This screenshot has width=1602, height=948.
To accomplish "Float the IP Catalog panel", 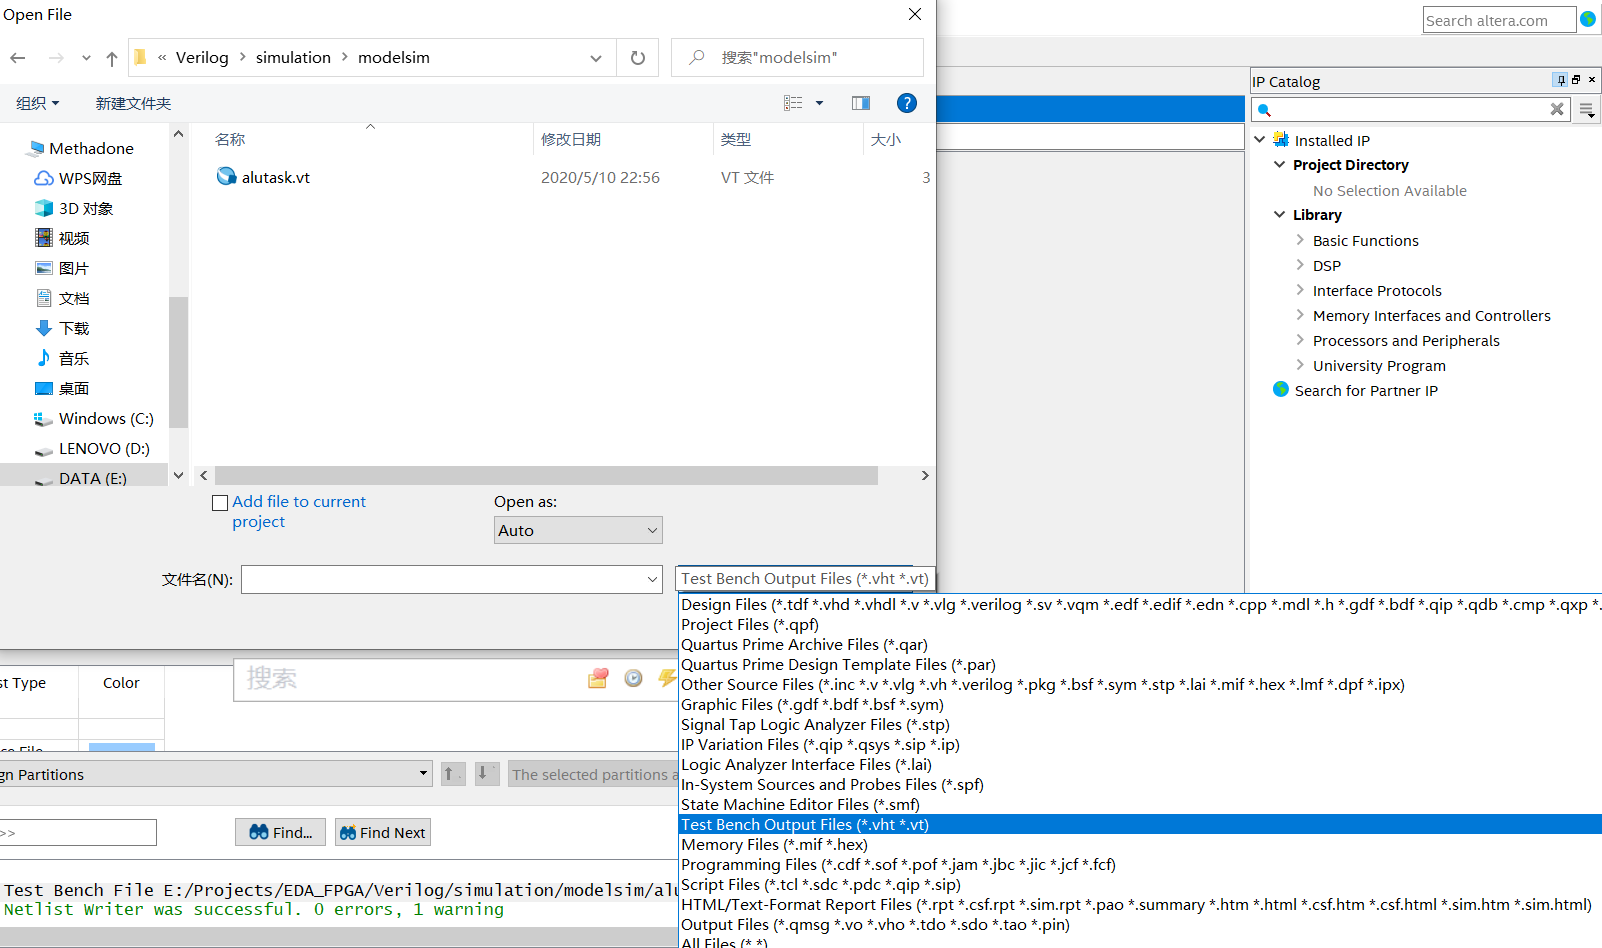I will pos(1574,80).
